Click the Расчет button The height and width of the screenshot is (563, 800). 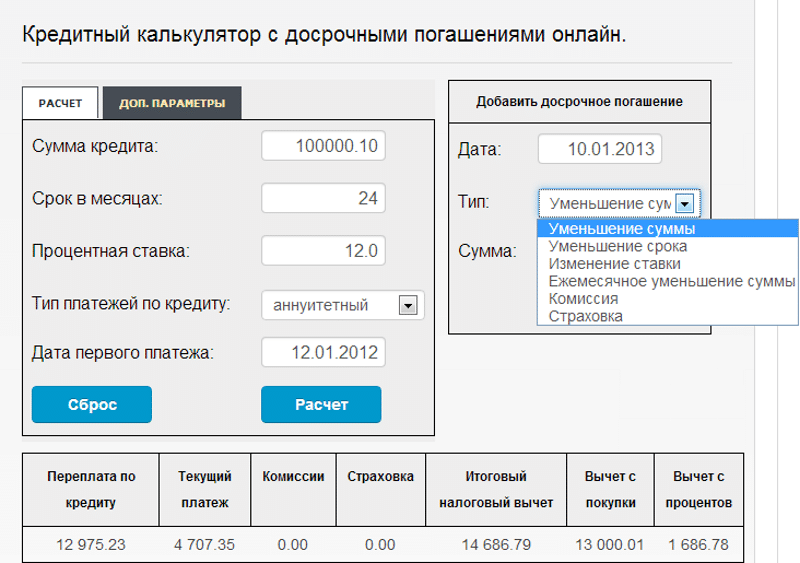(321, 404)
